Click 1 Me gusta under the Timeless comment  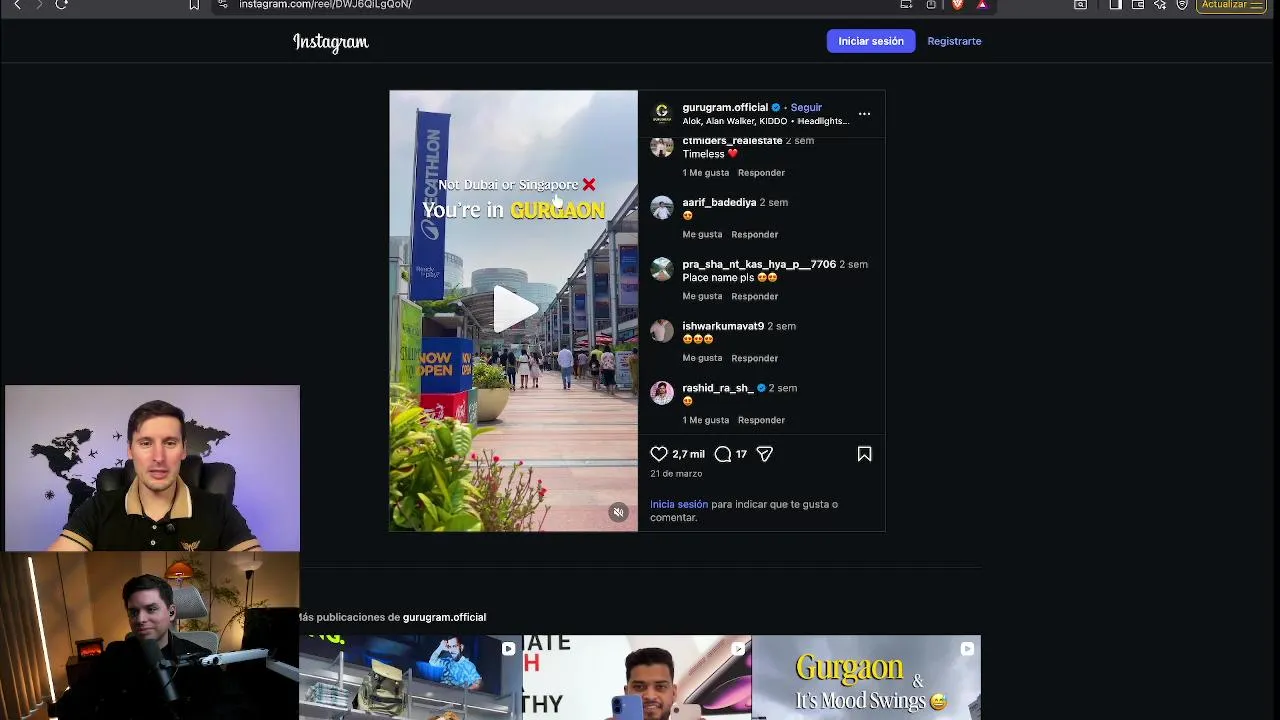click(x=706, y=173)
